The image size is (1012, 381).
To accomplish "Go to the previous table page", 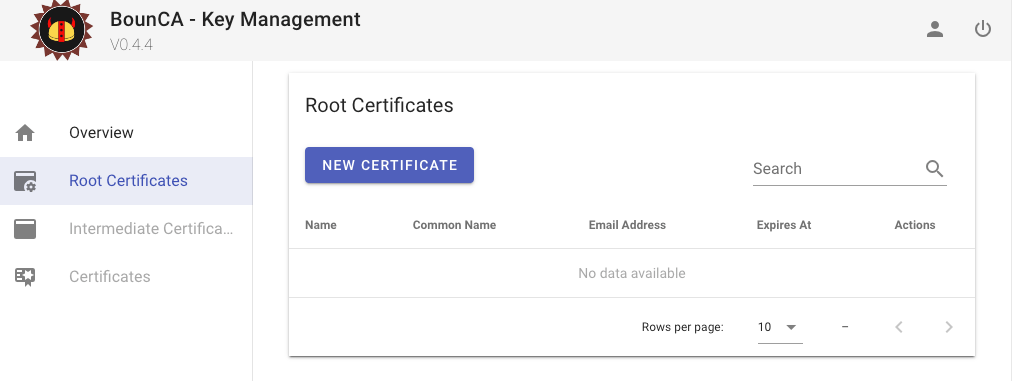I will (x=899, y=327).
